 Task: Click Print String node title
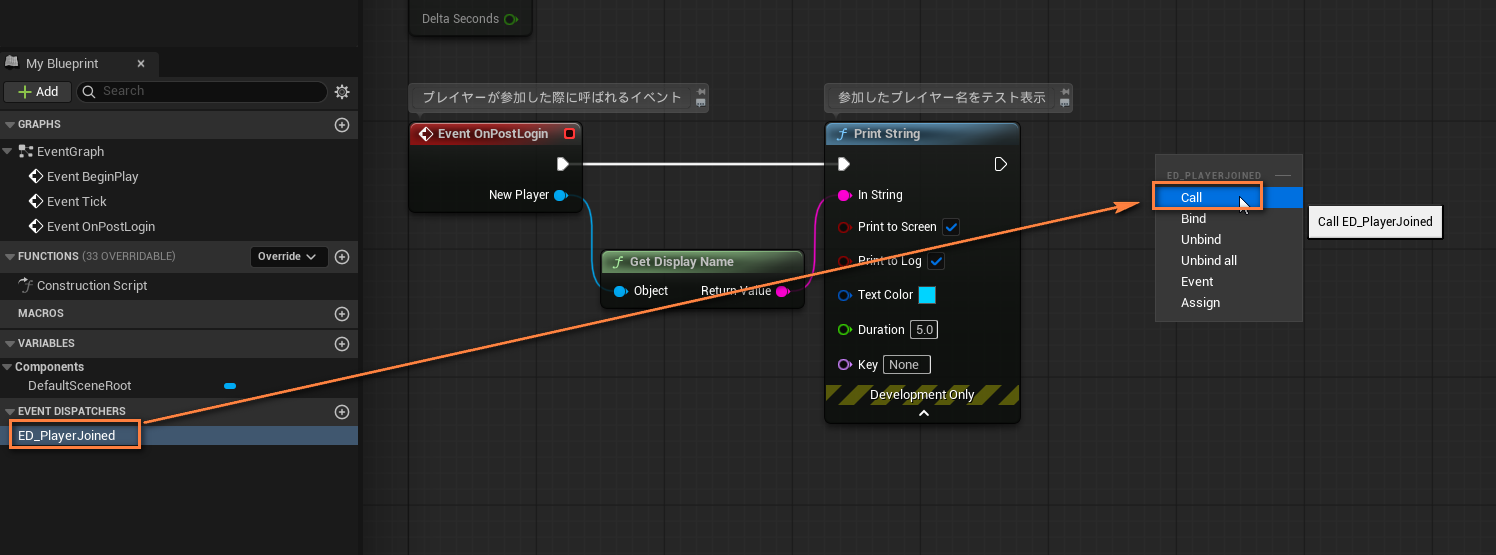coord(886,134)
